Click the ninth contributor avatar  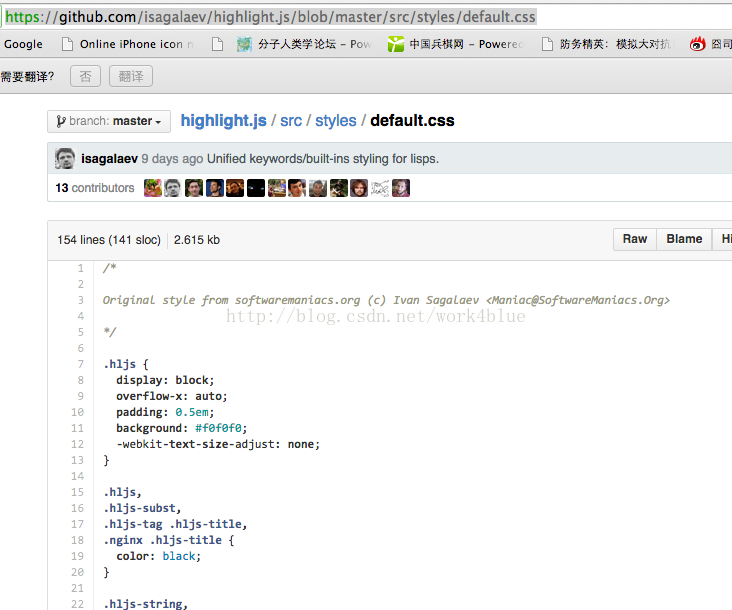coord(318,188)
